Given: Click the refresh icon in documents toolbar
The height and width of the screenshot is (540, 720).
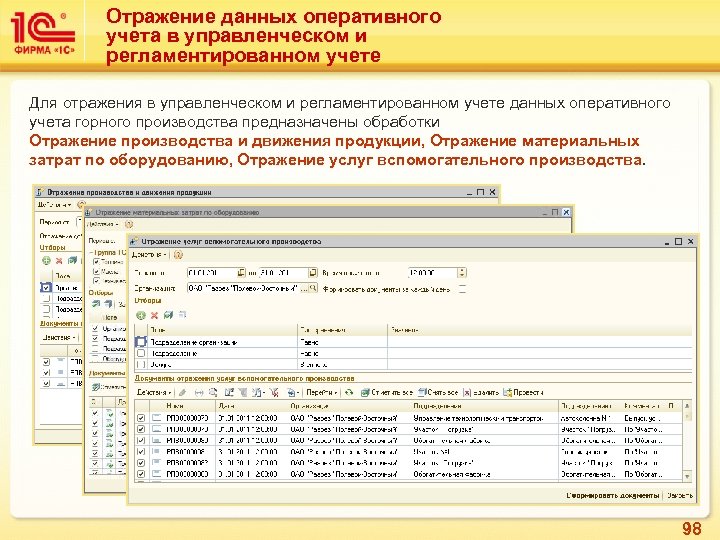Looking at the screenshot, I should pos(349,392).
